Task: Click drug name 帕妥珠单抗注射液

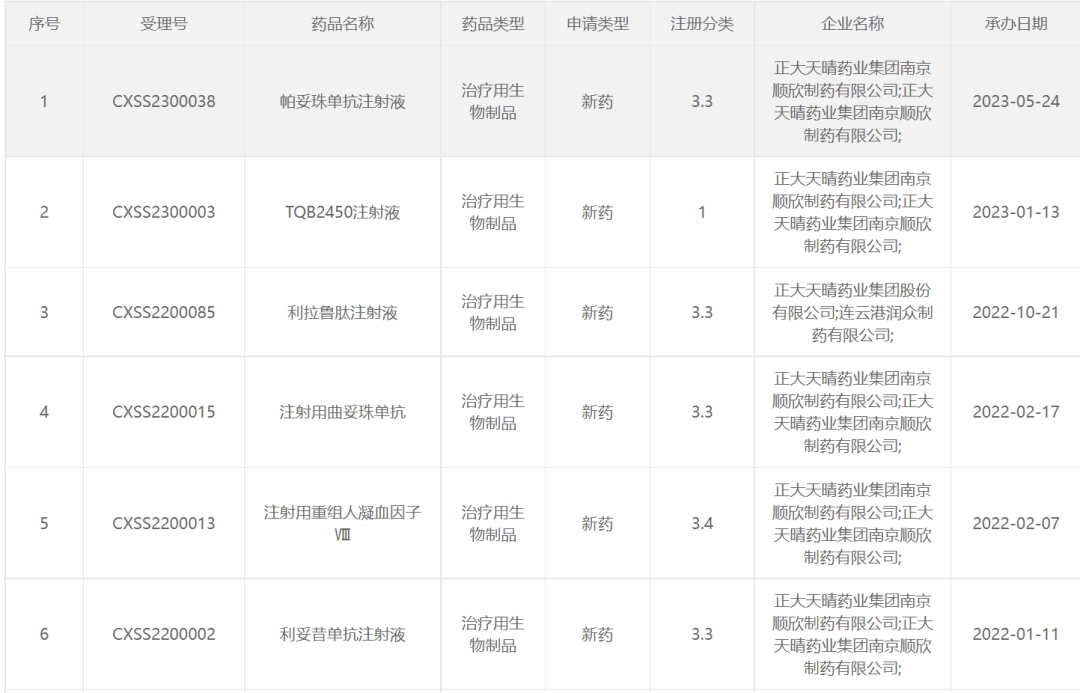Action: tap(342, 101)
